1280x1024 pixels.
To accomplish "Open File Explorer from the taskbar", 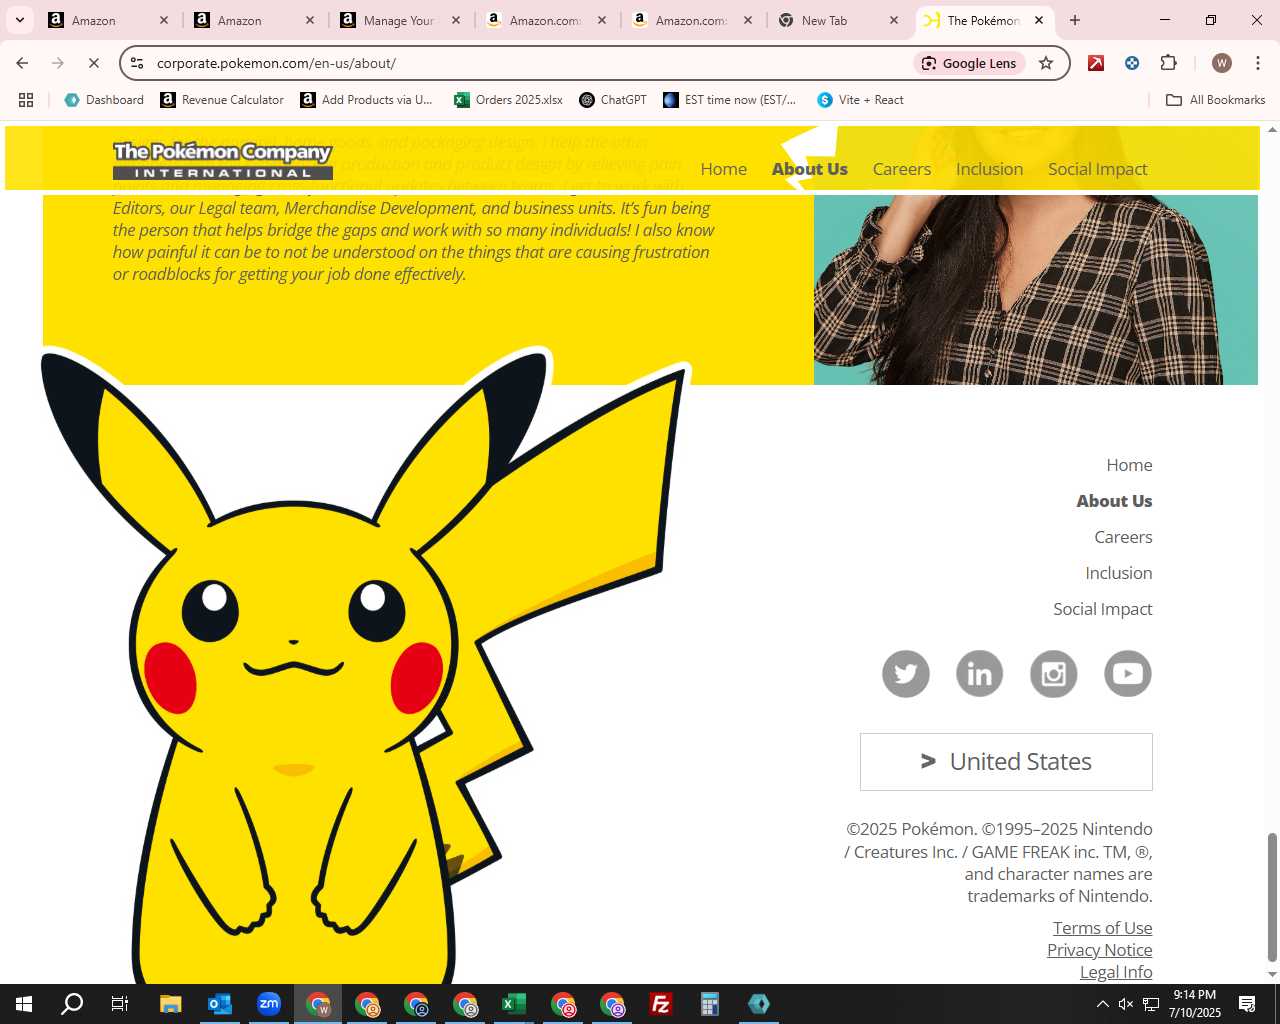I will tap(170, 1004).
